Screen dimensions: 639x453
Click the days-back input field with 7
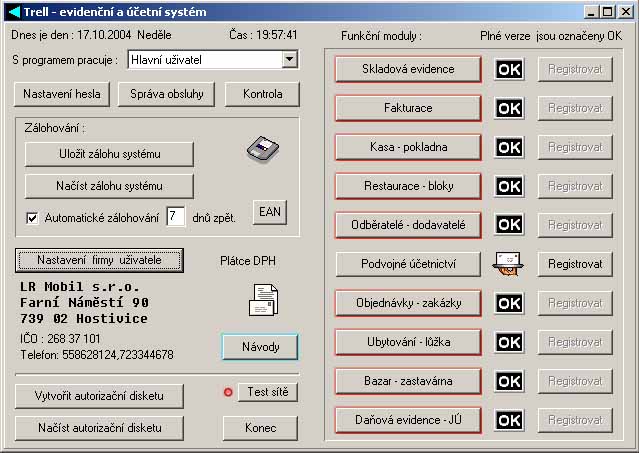point(176,216)
